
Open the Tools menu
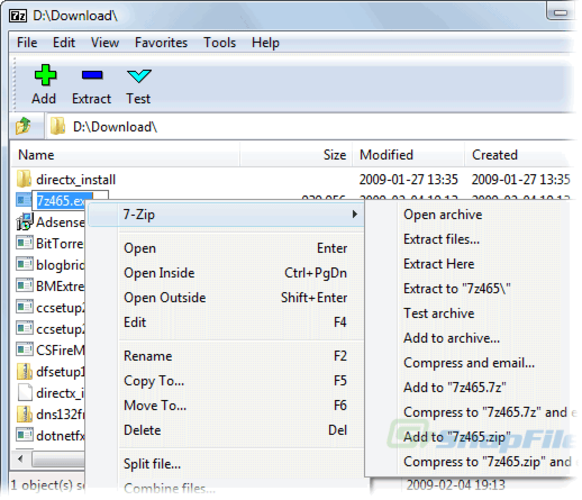220,42
